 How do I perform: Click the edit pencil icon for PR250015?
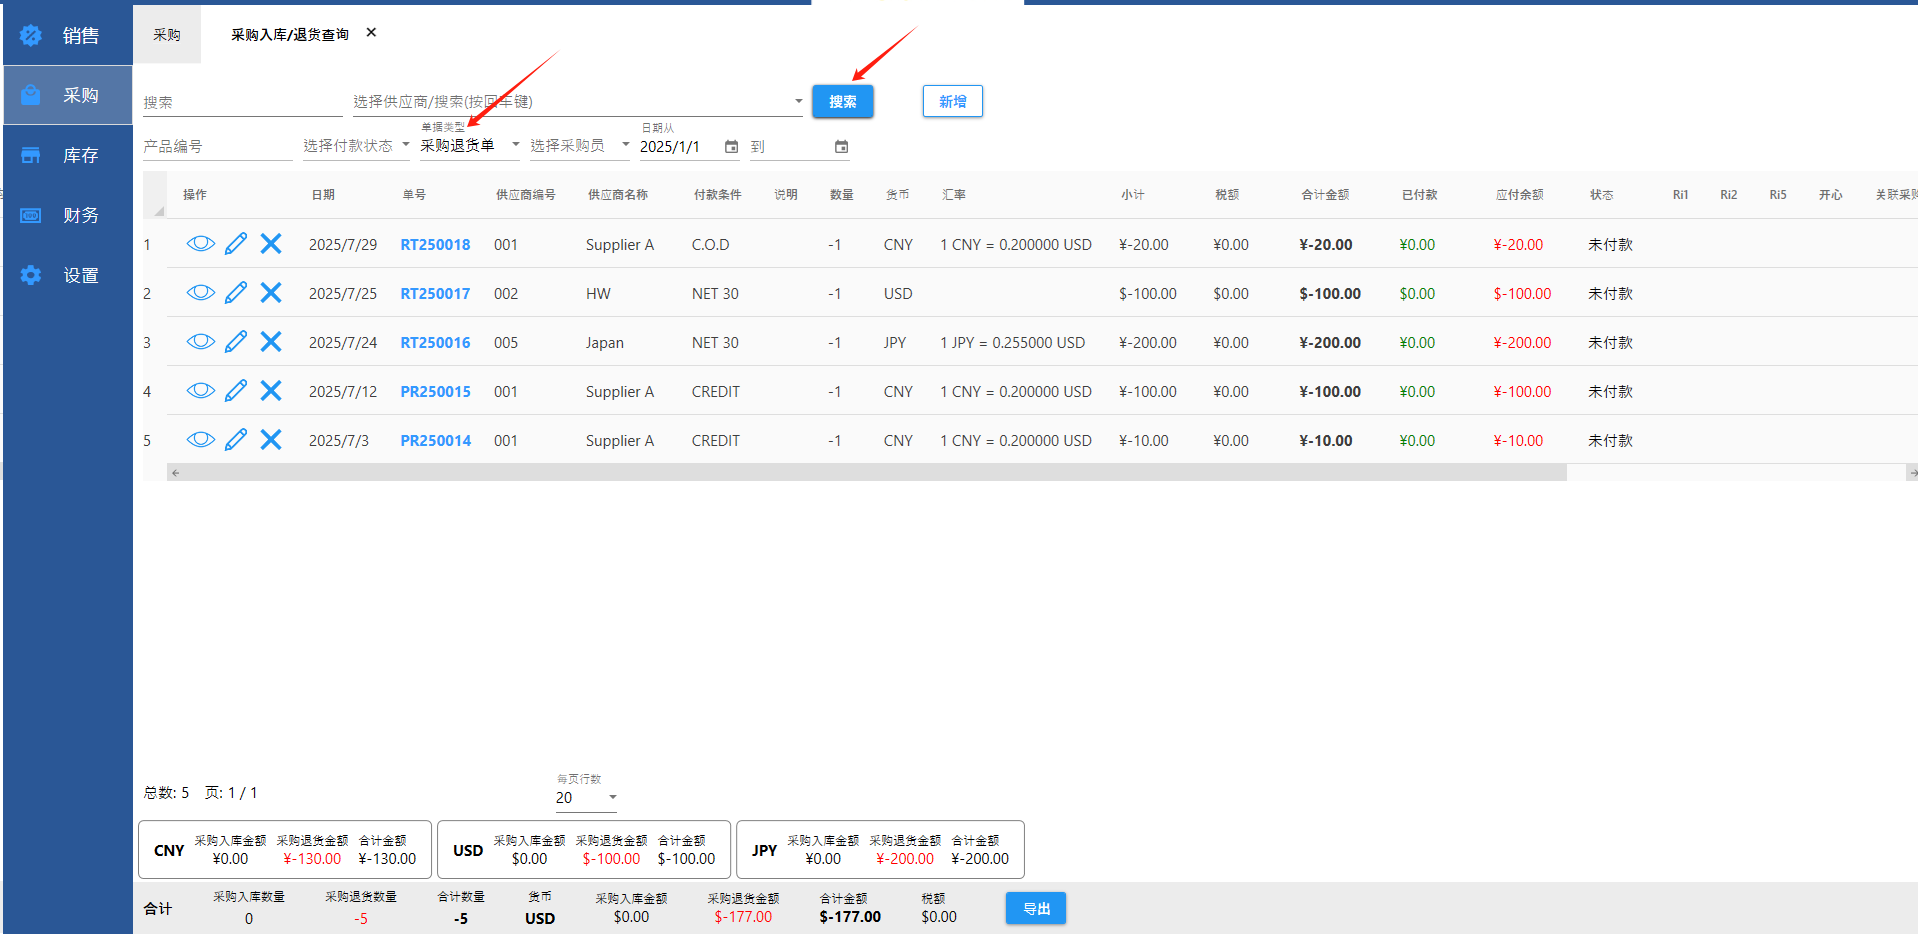236,391
